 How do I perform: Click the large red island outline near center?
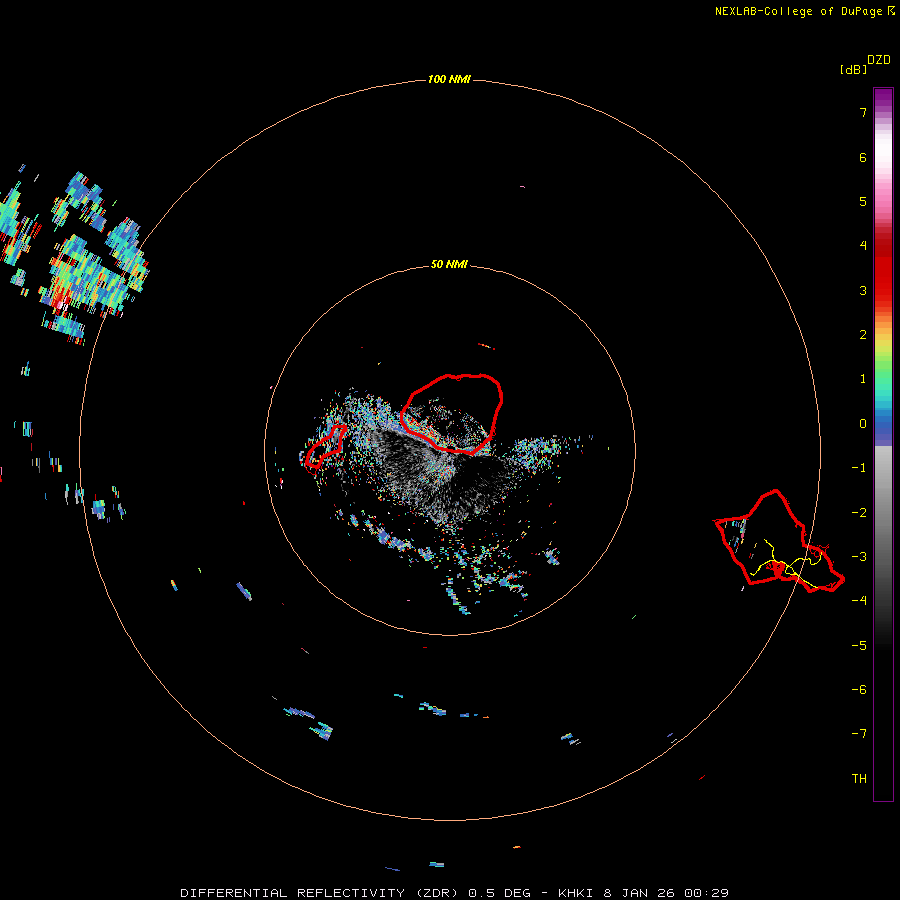pos(452,413)
